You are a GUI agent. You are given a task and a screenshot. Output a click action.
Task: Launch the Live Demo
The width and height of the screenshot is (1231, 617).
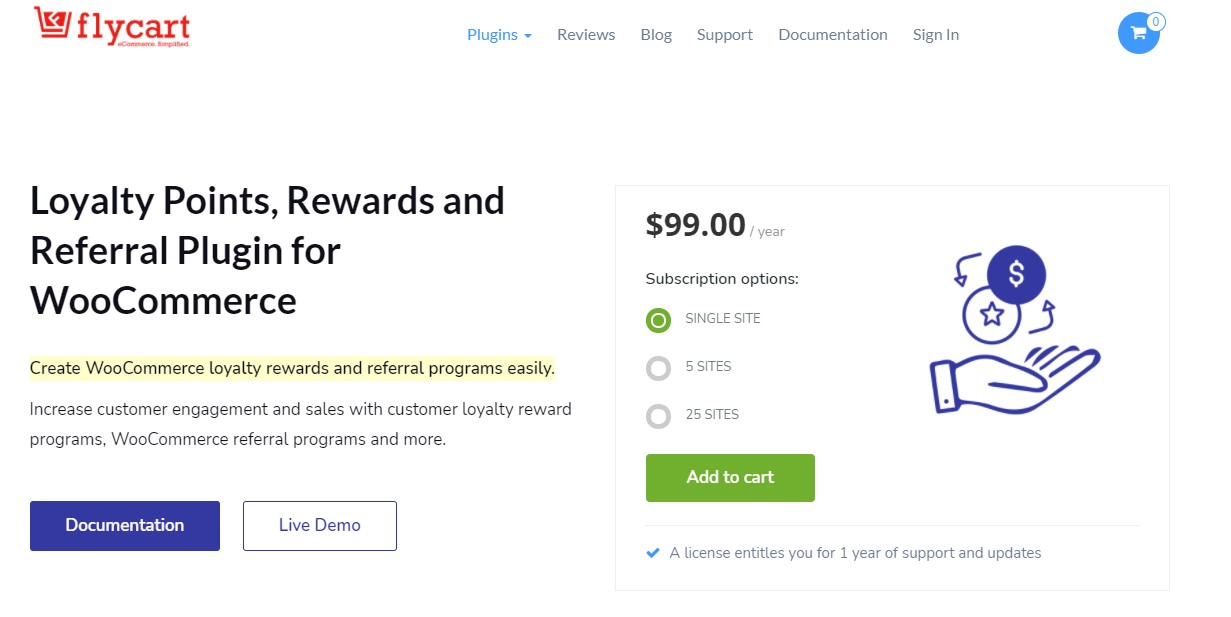(x=320, y=526)
